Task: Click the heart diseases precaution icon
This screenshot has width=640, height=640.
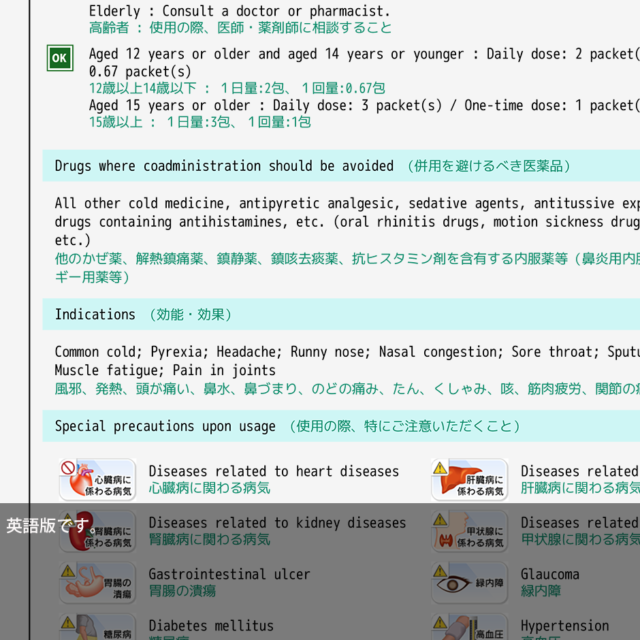Action: (x=97, y=479)
